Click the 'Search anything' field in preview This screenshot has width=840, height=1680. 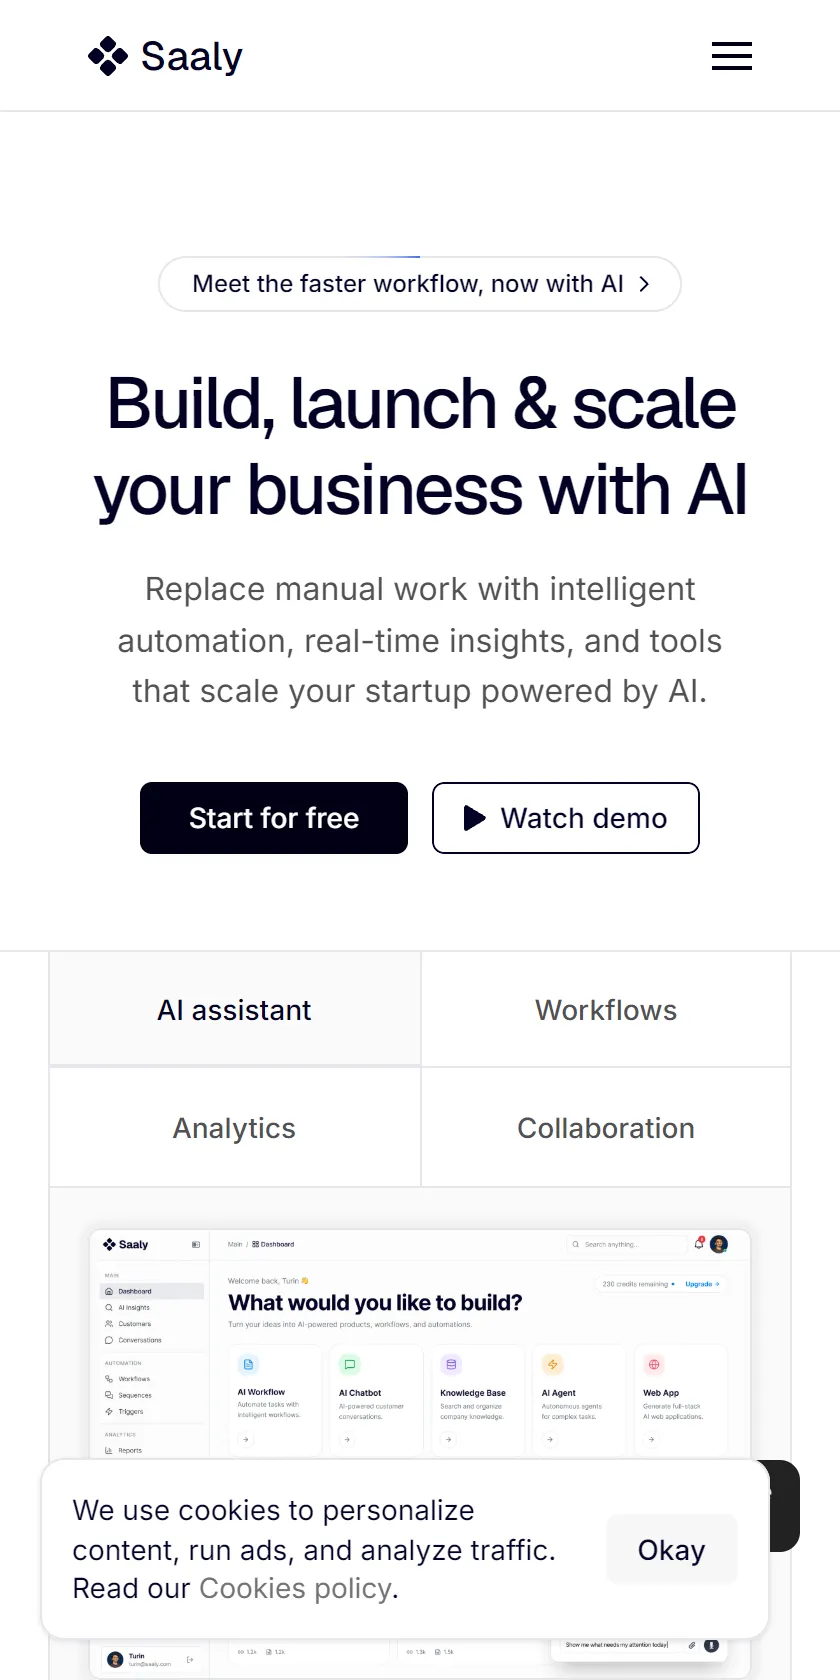(627, 1244)
